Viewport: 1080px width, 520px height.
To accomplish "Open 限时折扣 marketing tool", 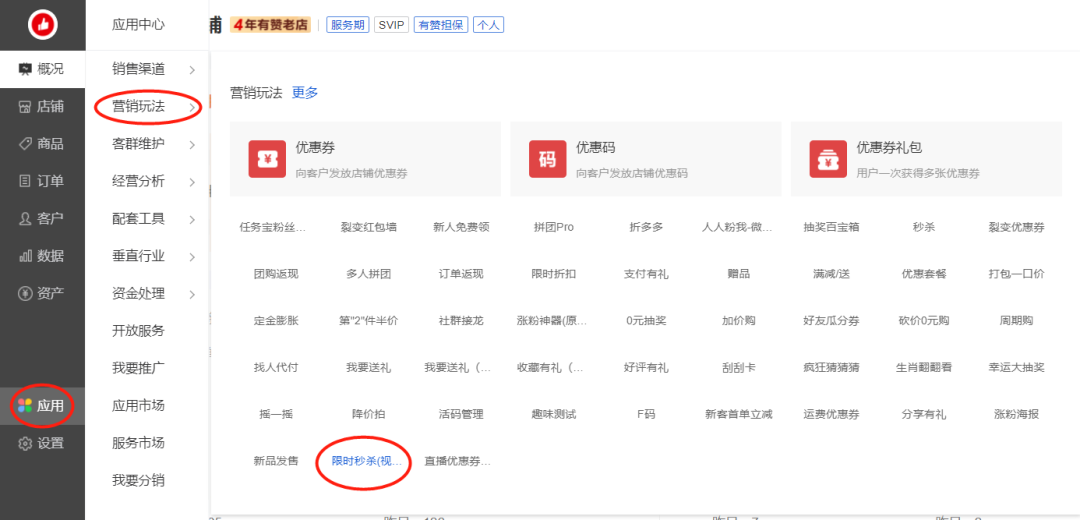I will 554,274.
